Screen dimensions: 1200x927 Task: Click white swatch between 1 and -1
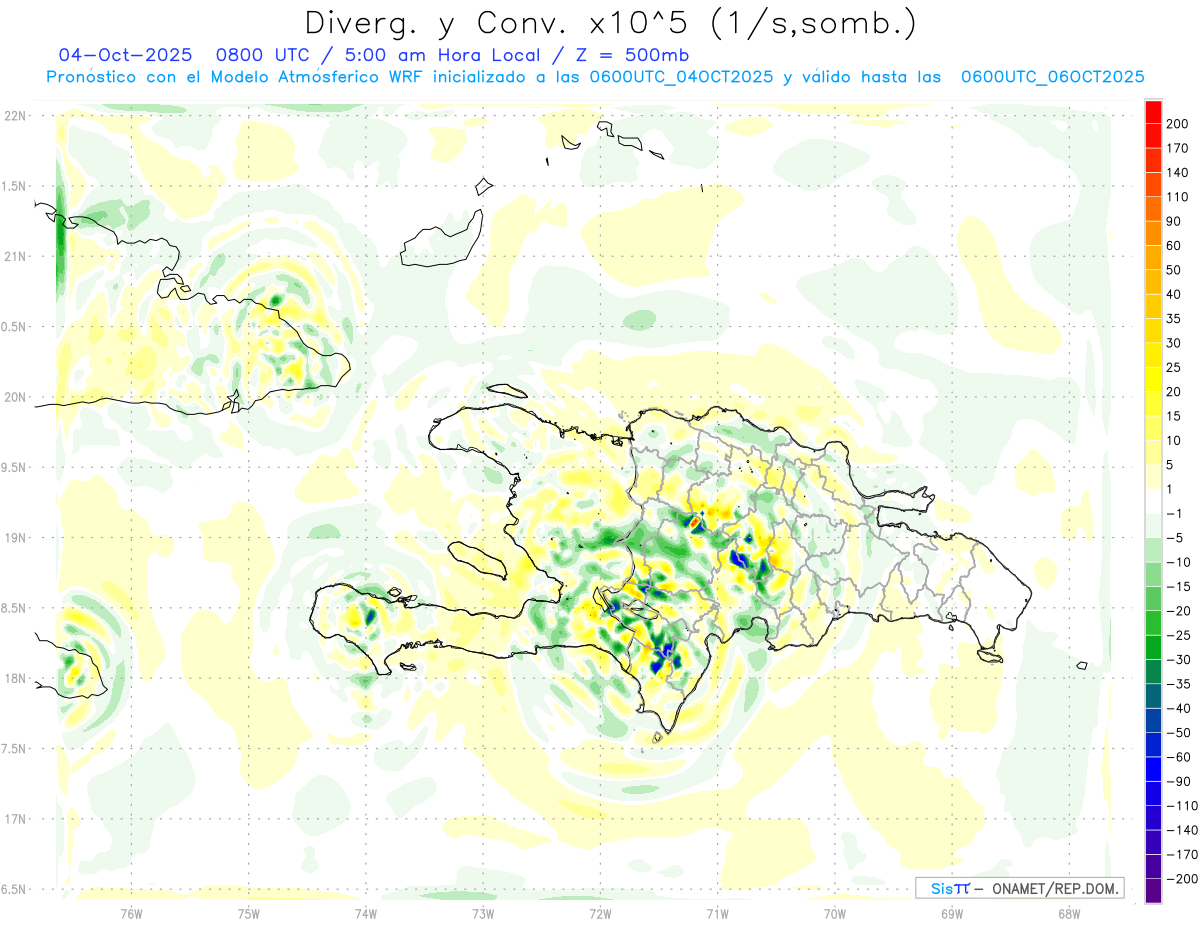click(x=1153, y=501)
